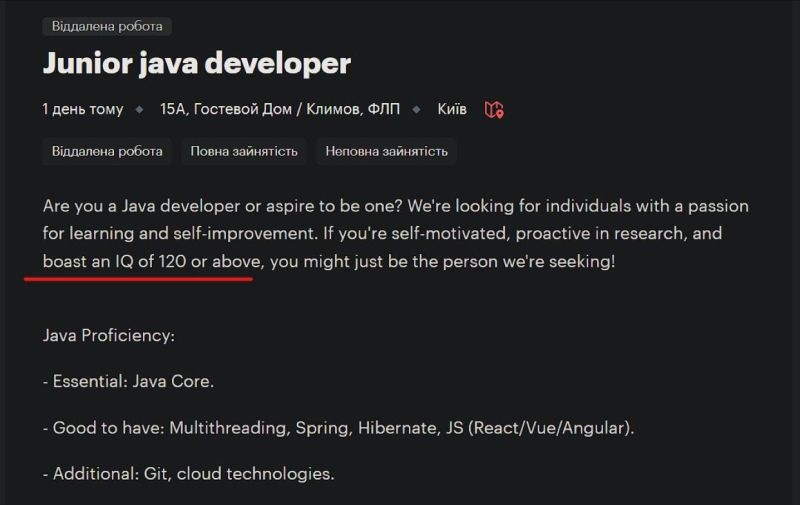The image size is (800, 505).
Task: Click the 'Київ' city link
Action: 452,109
